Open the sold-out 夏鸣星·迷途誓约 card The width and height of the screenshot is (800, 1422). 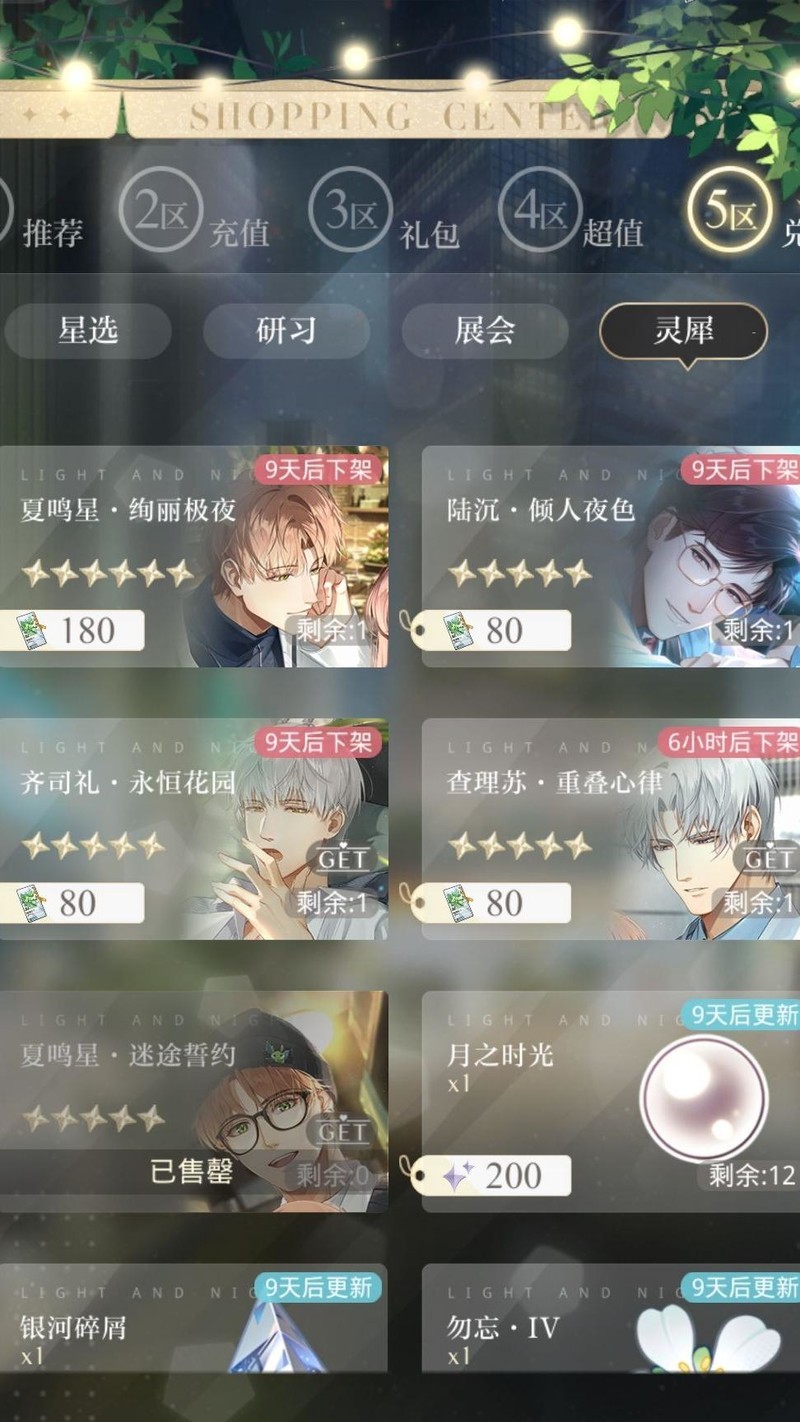[x=194, y=1102]
